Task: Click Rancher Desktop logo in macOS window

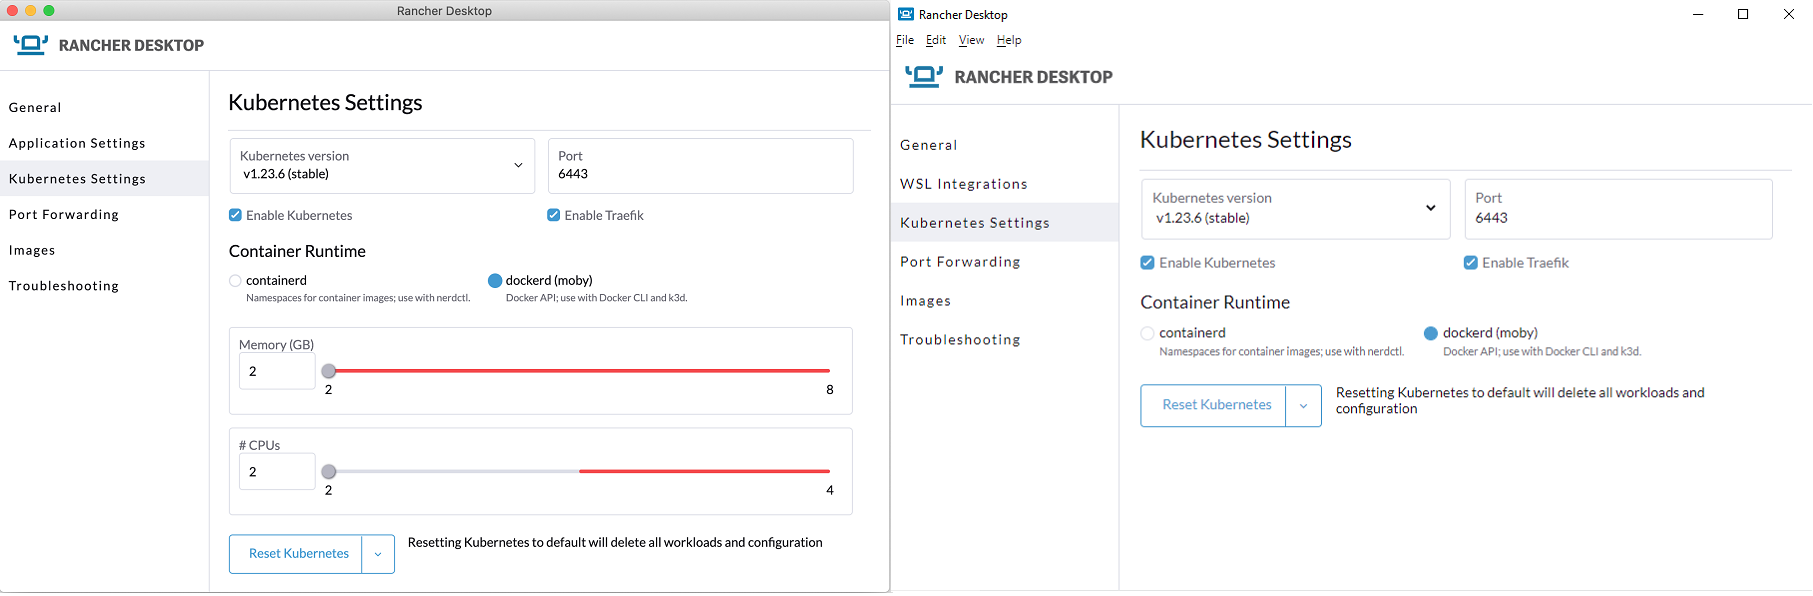Action: (30, 45)
